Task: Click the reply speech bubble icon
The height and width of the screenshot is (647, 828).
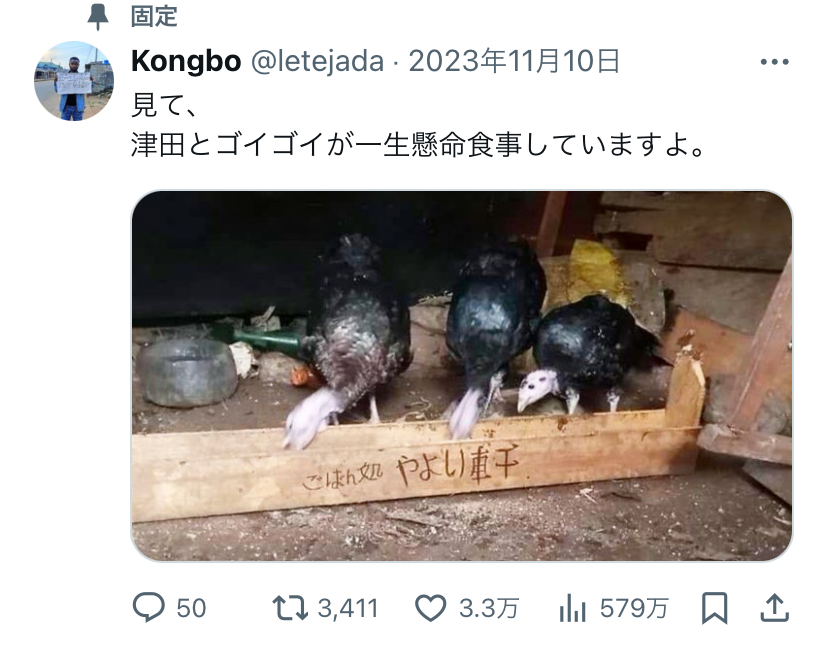Action: tap(148, 607)
